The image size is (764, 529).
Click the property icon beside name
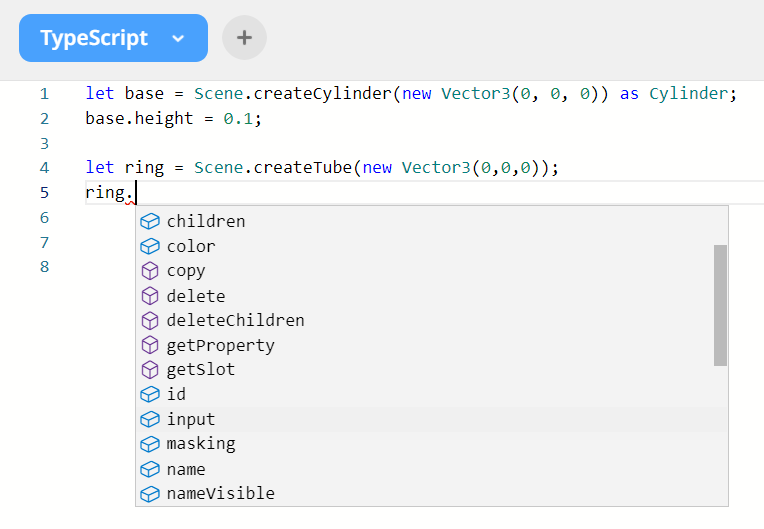[x=150, y=469]
